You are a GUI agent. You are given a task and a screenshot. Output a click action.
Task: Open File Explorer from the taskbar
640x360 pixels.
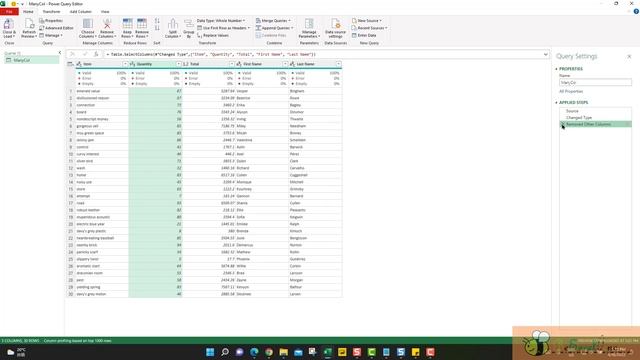click(283, 352)
